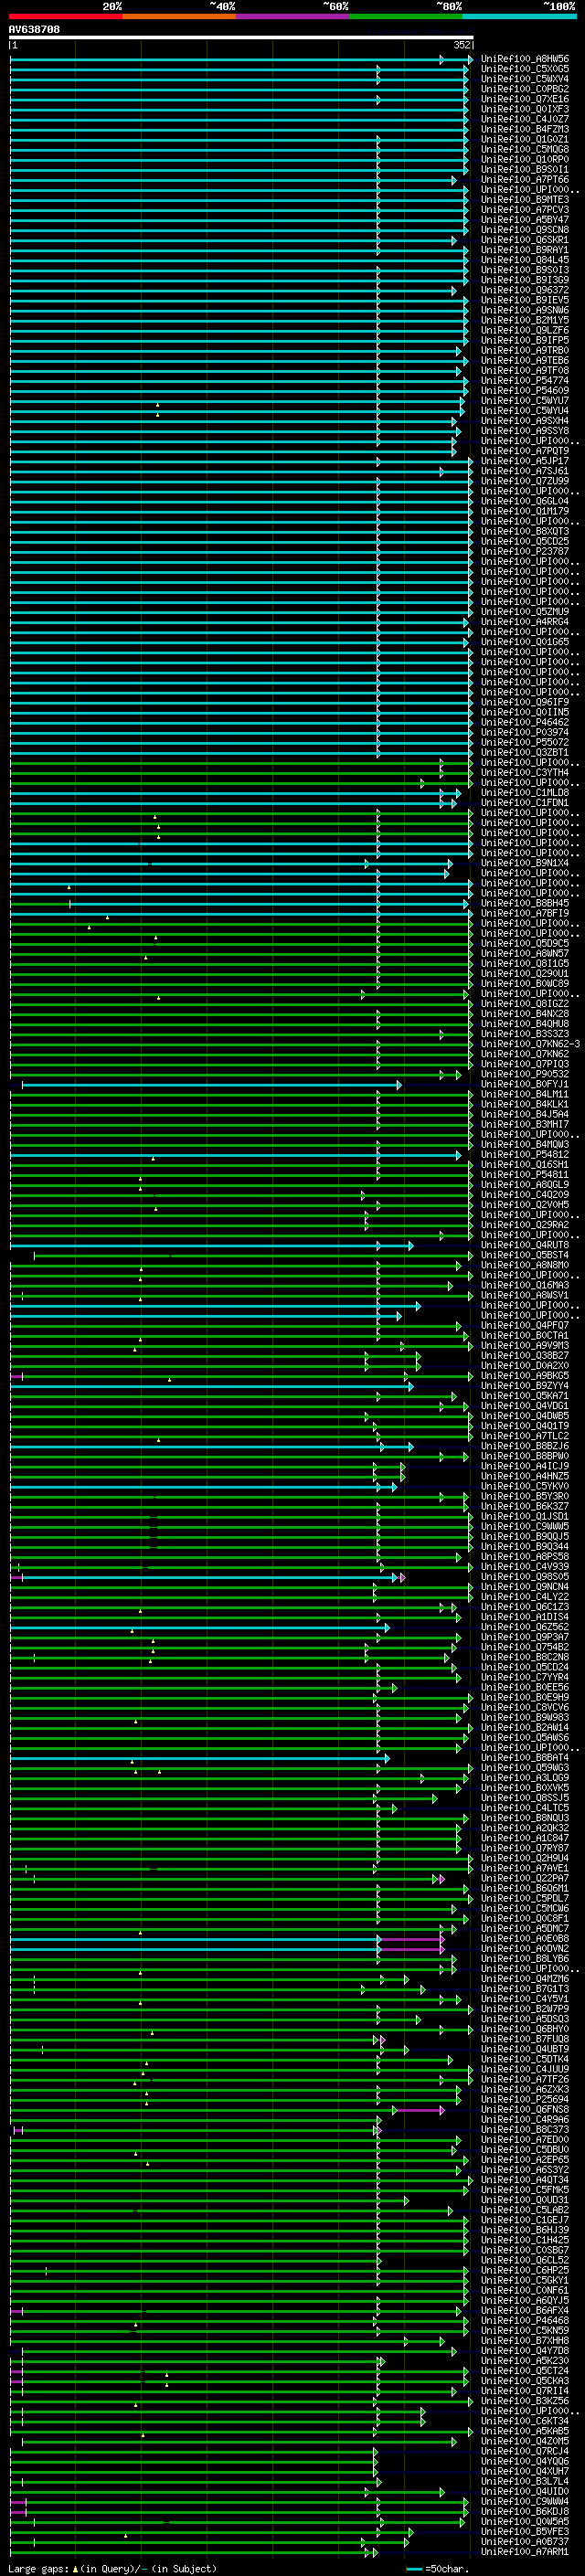
Task: Select the UniRef100_D0A2X0 label
Action: [x=525, y=1365]
